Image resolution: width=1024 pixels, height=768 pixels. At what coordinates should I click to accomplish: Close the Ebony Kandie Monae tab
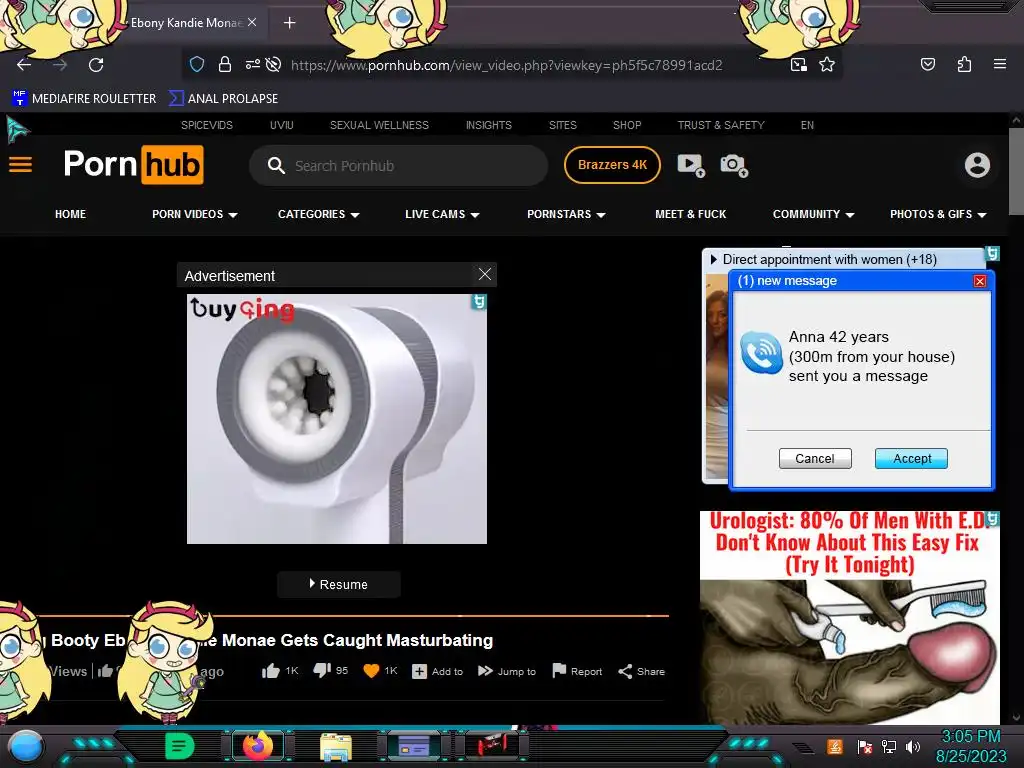tap(252, 22)
